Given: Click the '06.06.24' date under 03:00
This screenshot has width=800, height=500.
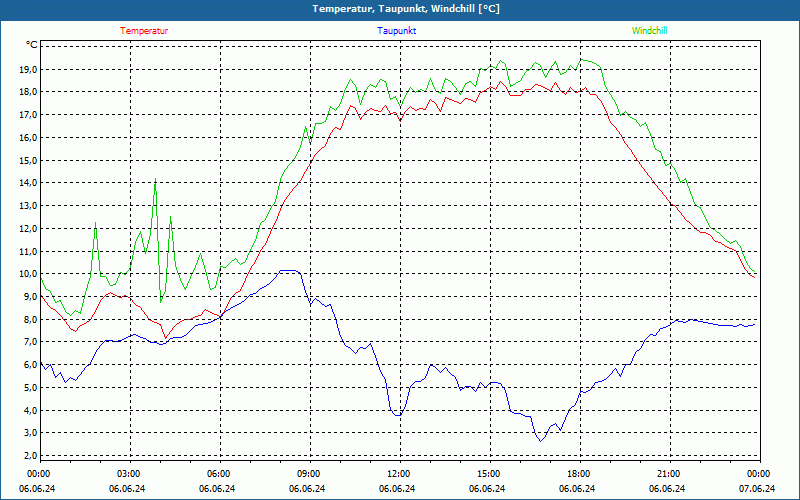Looking at the screenshot, I should tap(127, 488).
